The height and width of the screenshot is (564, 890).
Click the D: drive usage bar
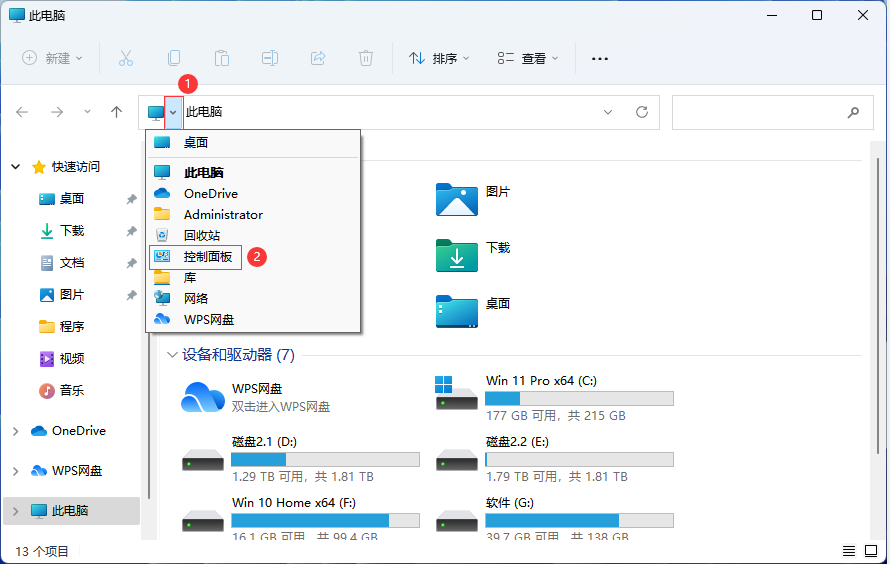325,460
